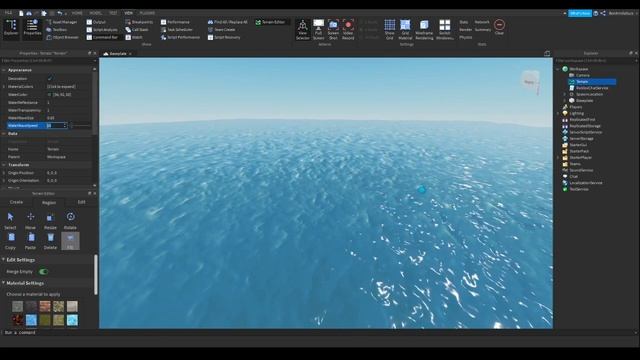This screenshot has height=360, width=640.
Task: Collapse the Material Settings section
Action: (3, 283)
